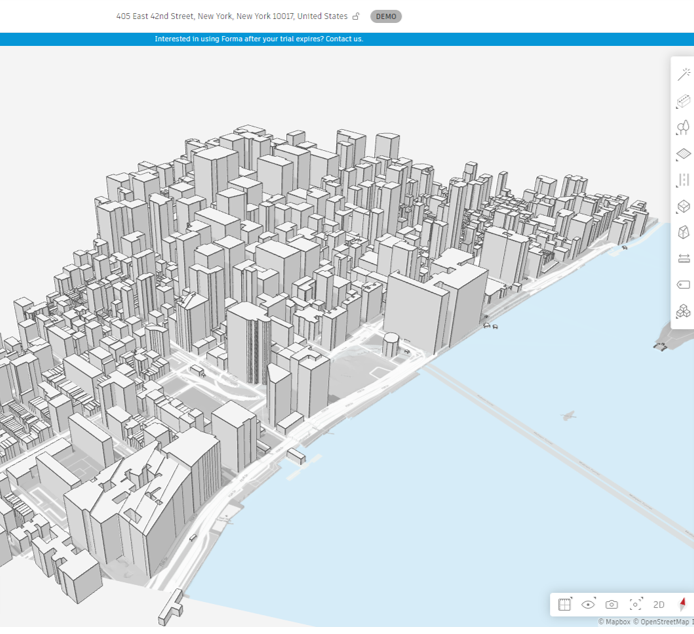Click the tag label tool

pos(684,285)
